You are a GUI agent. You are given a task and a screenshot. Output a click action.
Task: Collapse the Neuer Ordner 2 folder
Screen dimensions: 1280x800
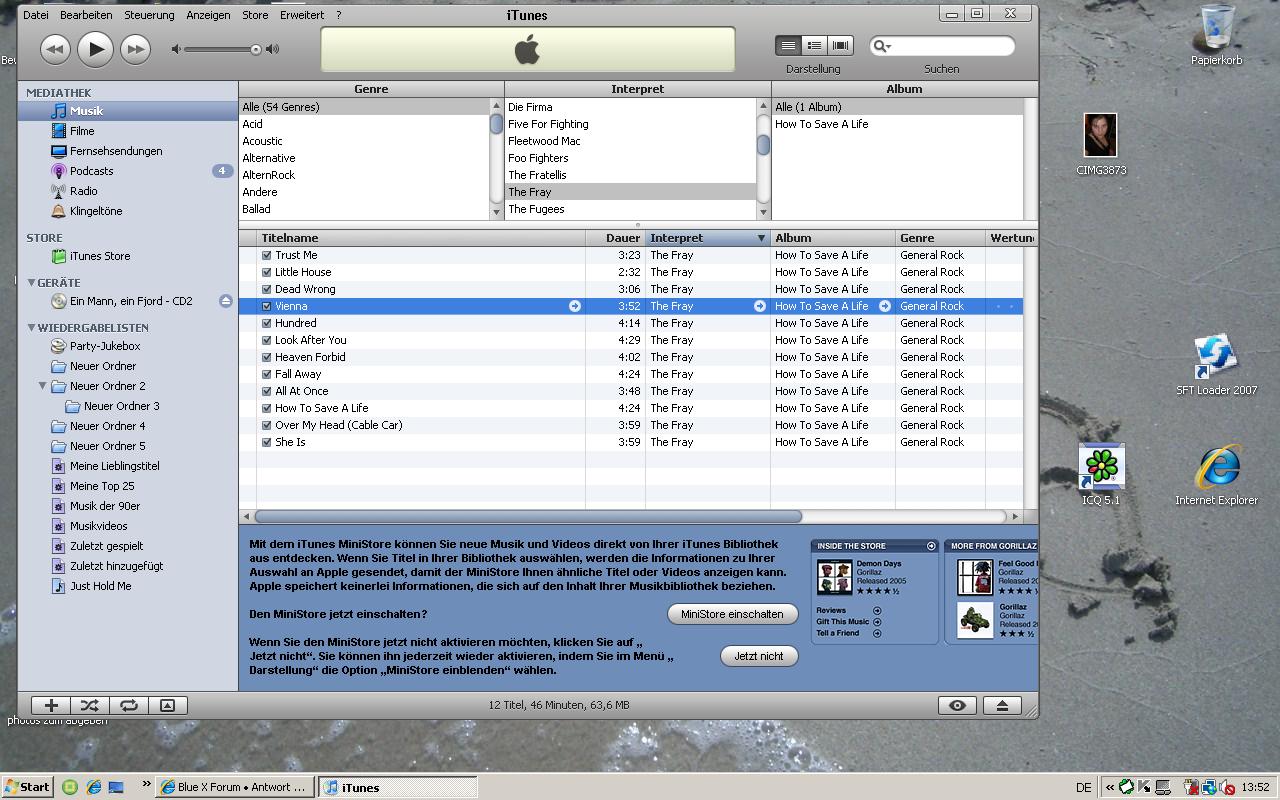(43, 386)
